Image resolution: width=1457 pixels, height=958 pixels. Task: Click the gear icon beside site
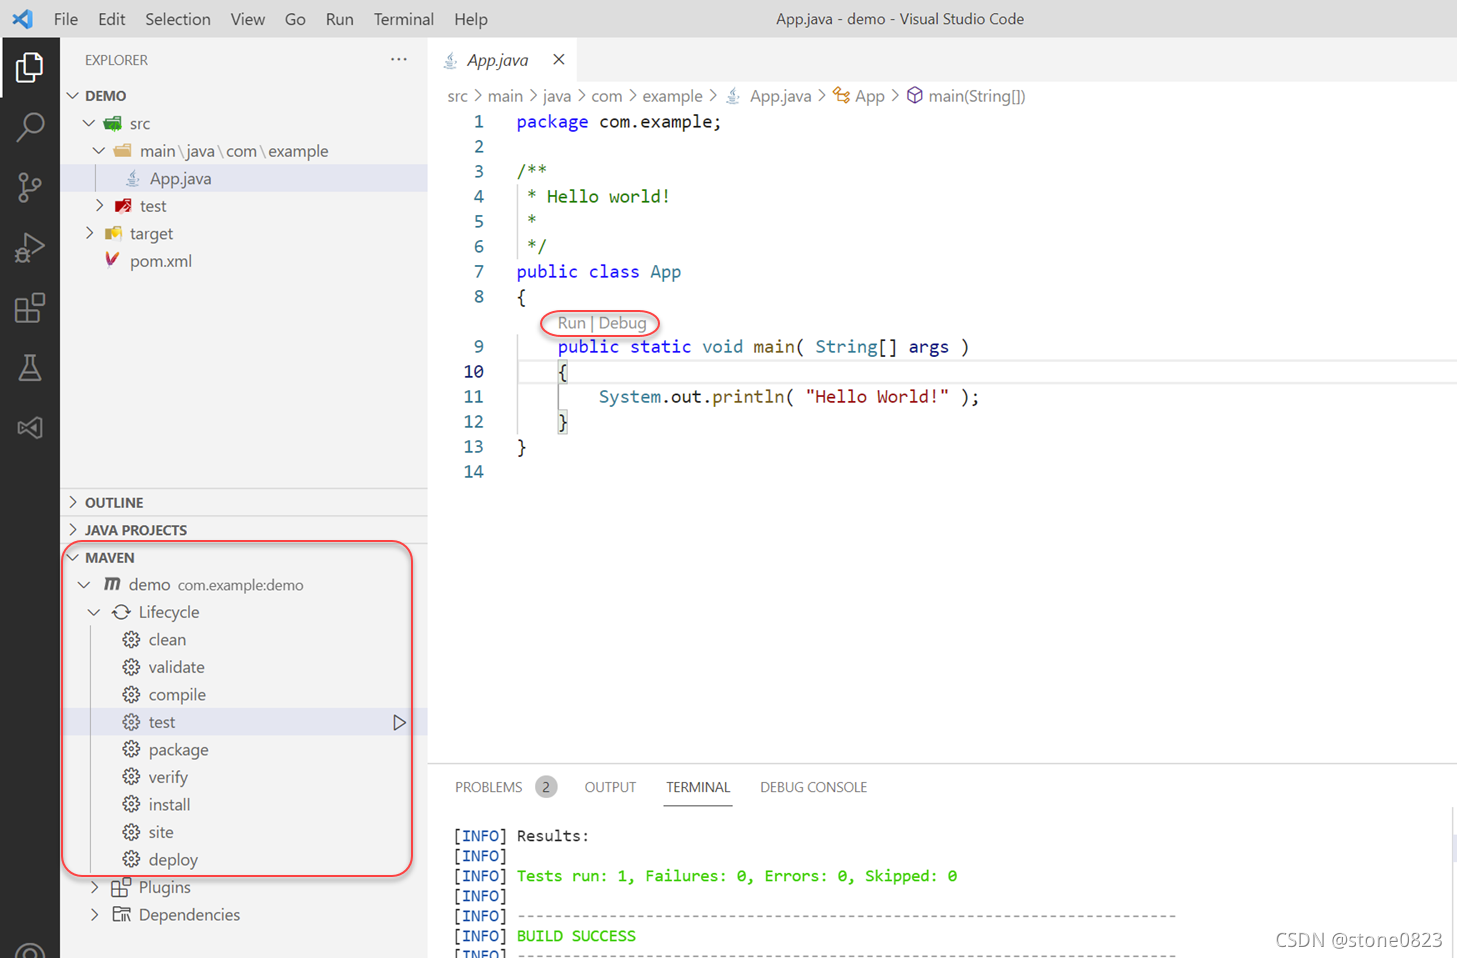131,832
